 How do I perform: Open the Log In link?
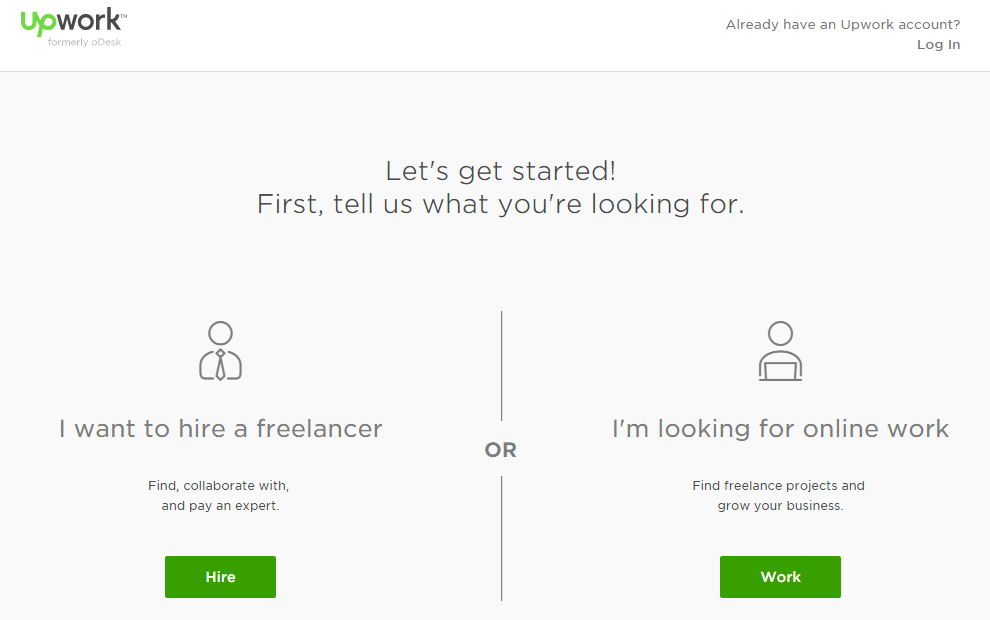pos(938,45)
